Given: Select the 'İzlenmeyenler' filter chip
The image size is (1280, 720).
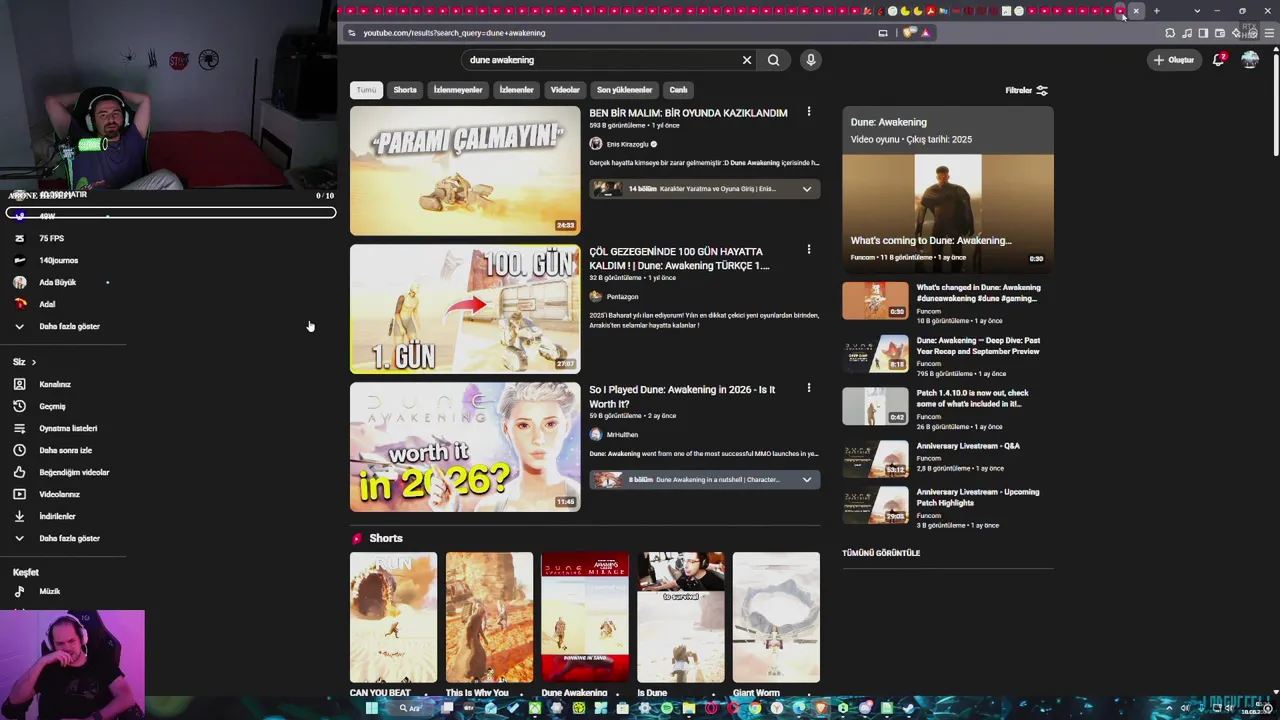Looking at the screenshot, I should [458, 90].
